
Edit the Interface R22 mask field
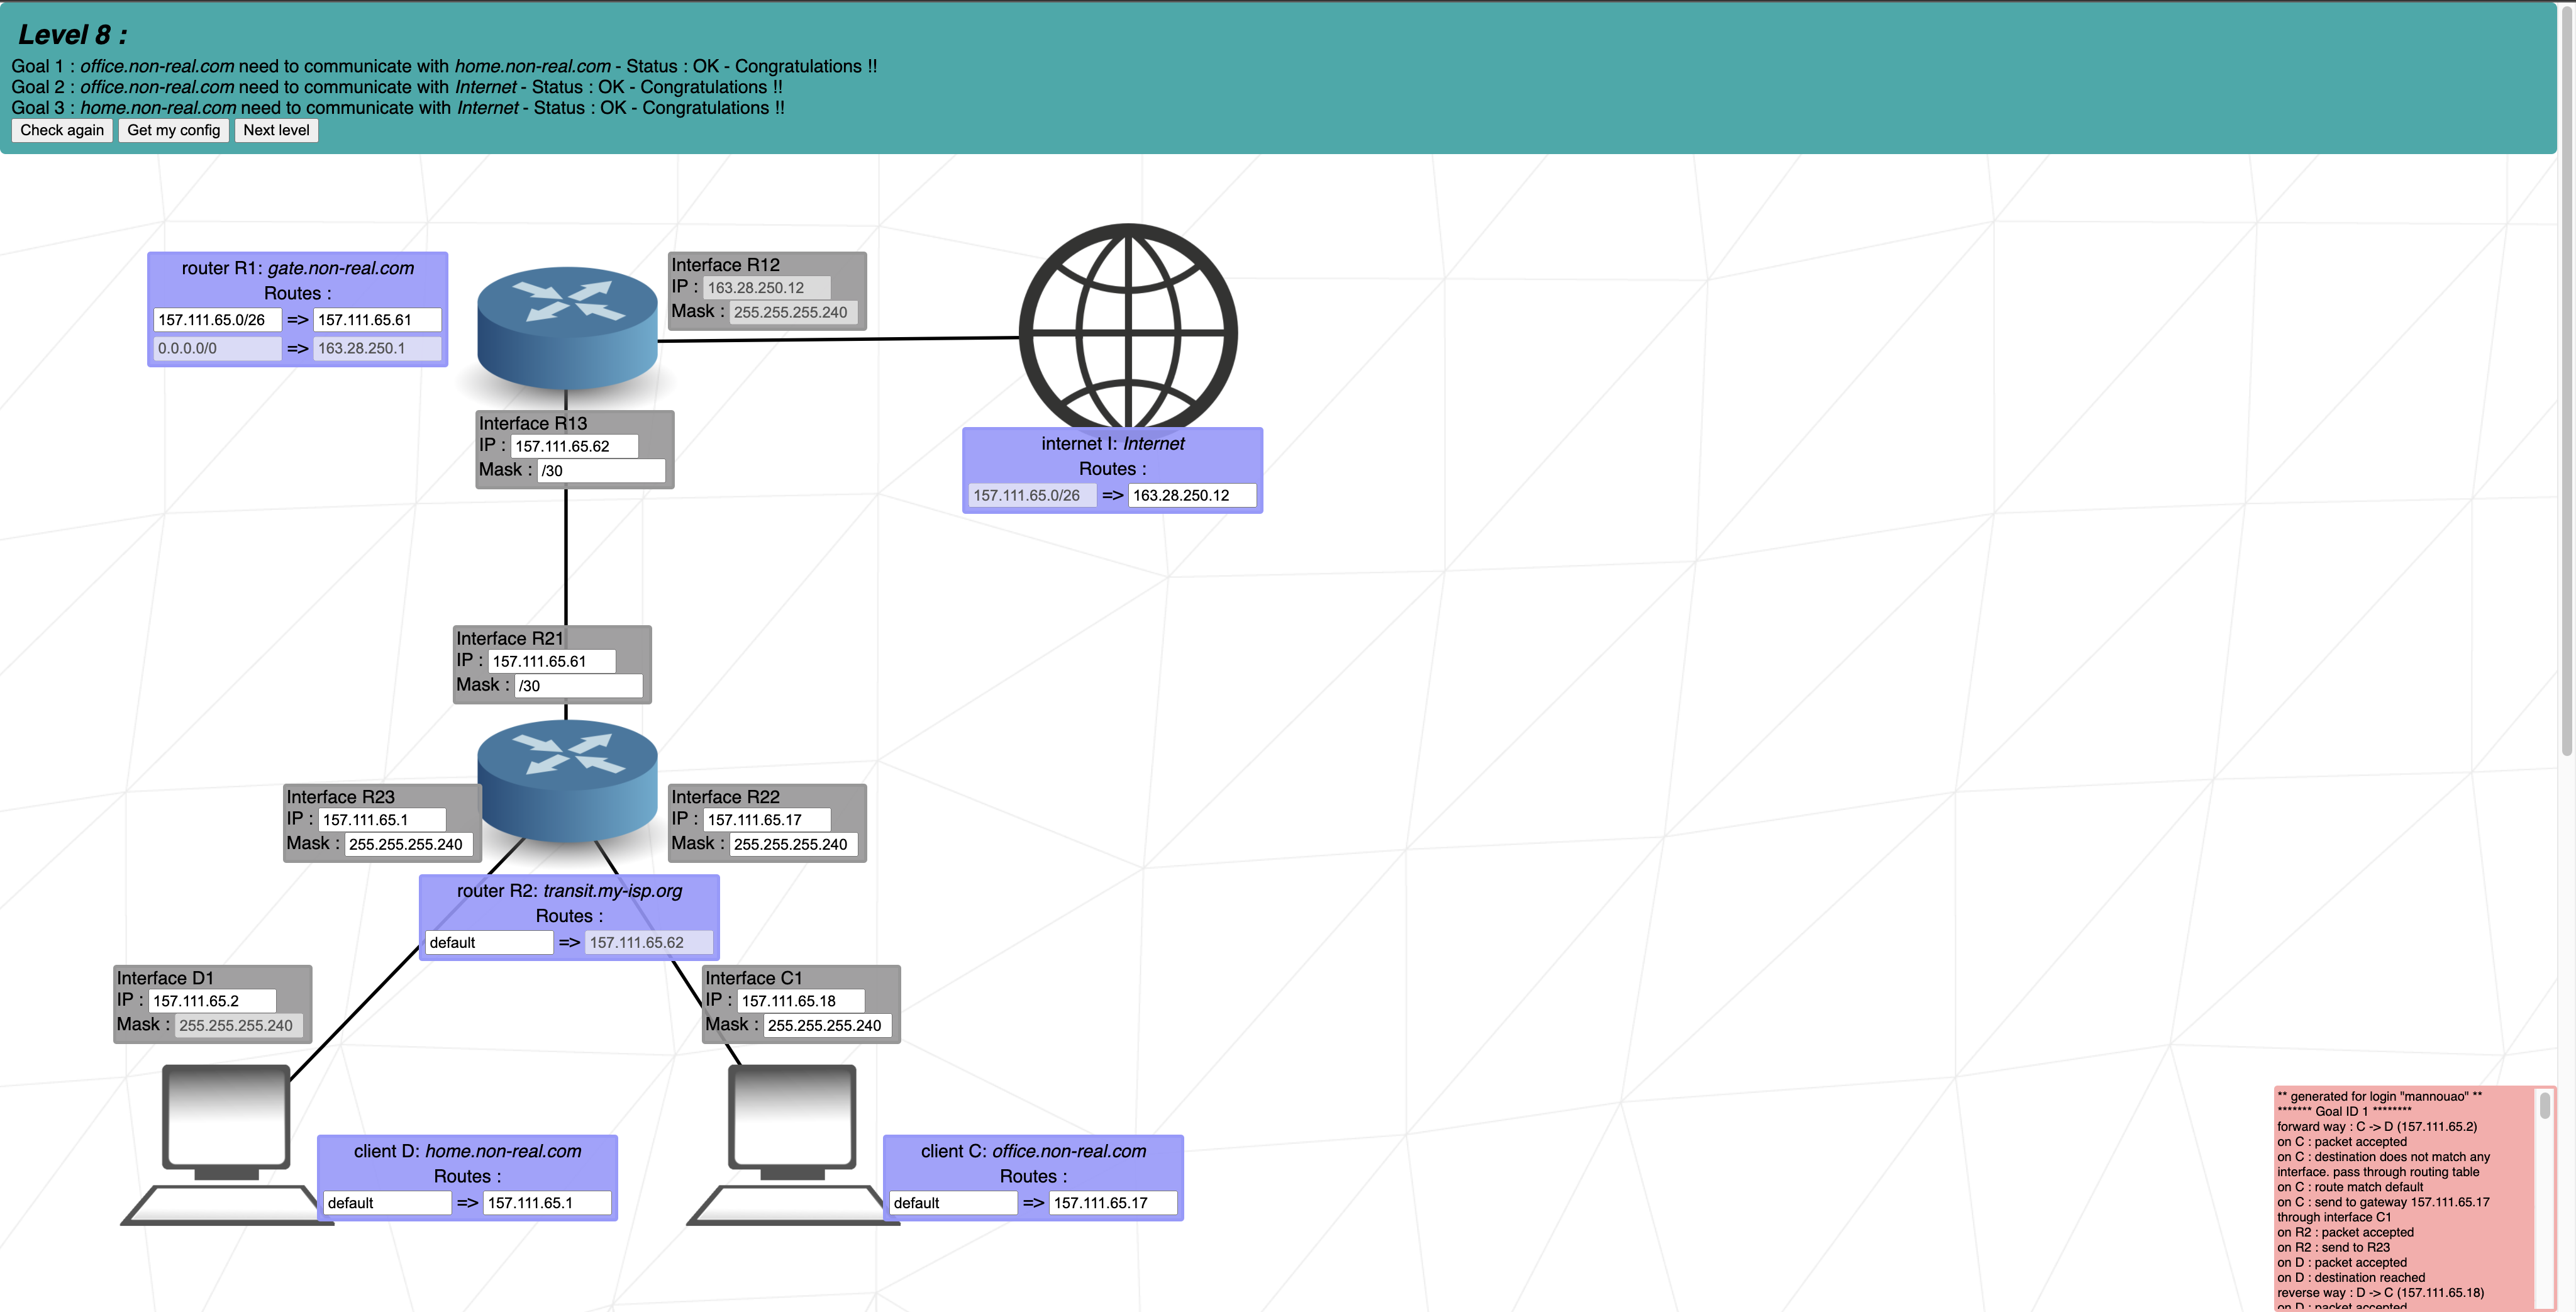point(793,844)
